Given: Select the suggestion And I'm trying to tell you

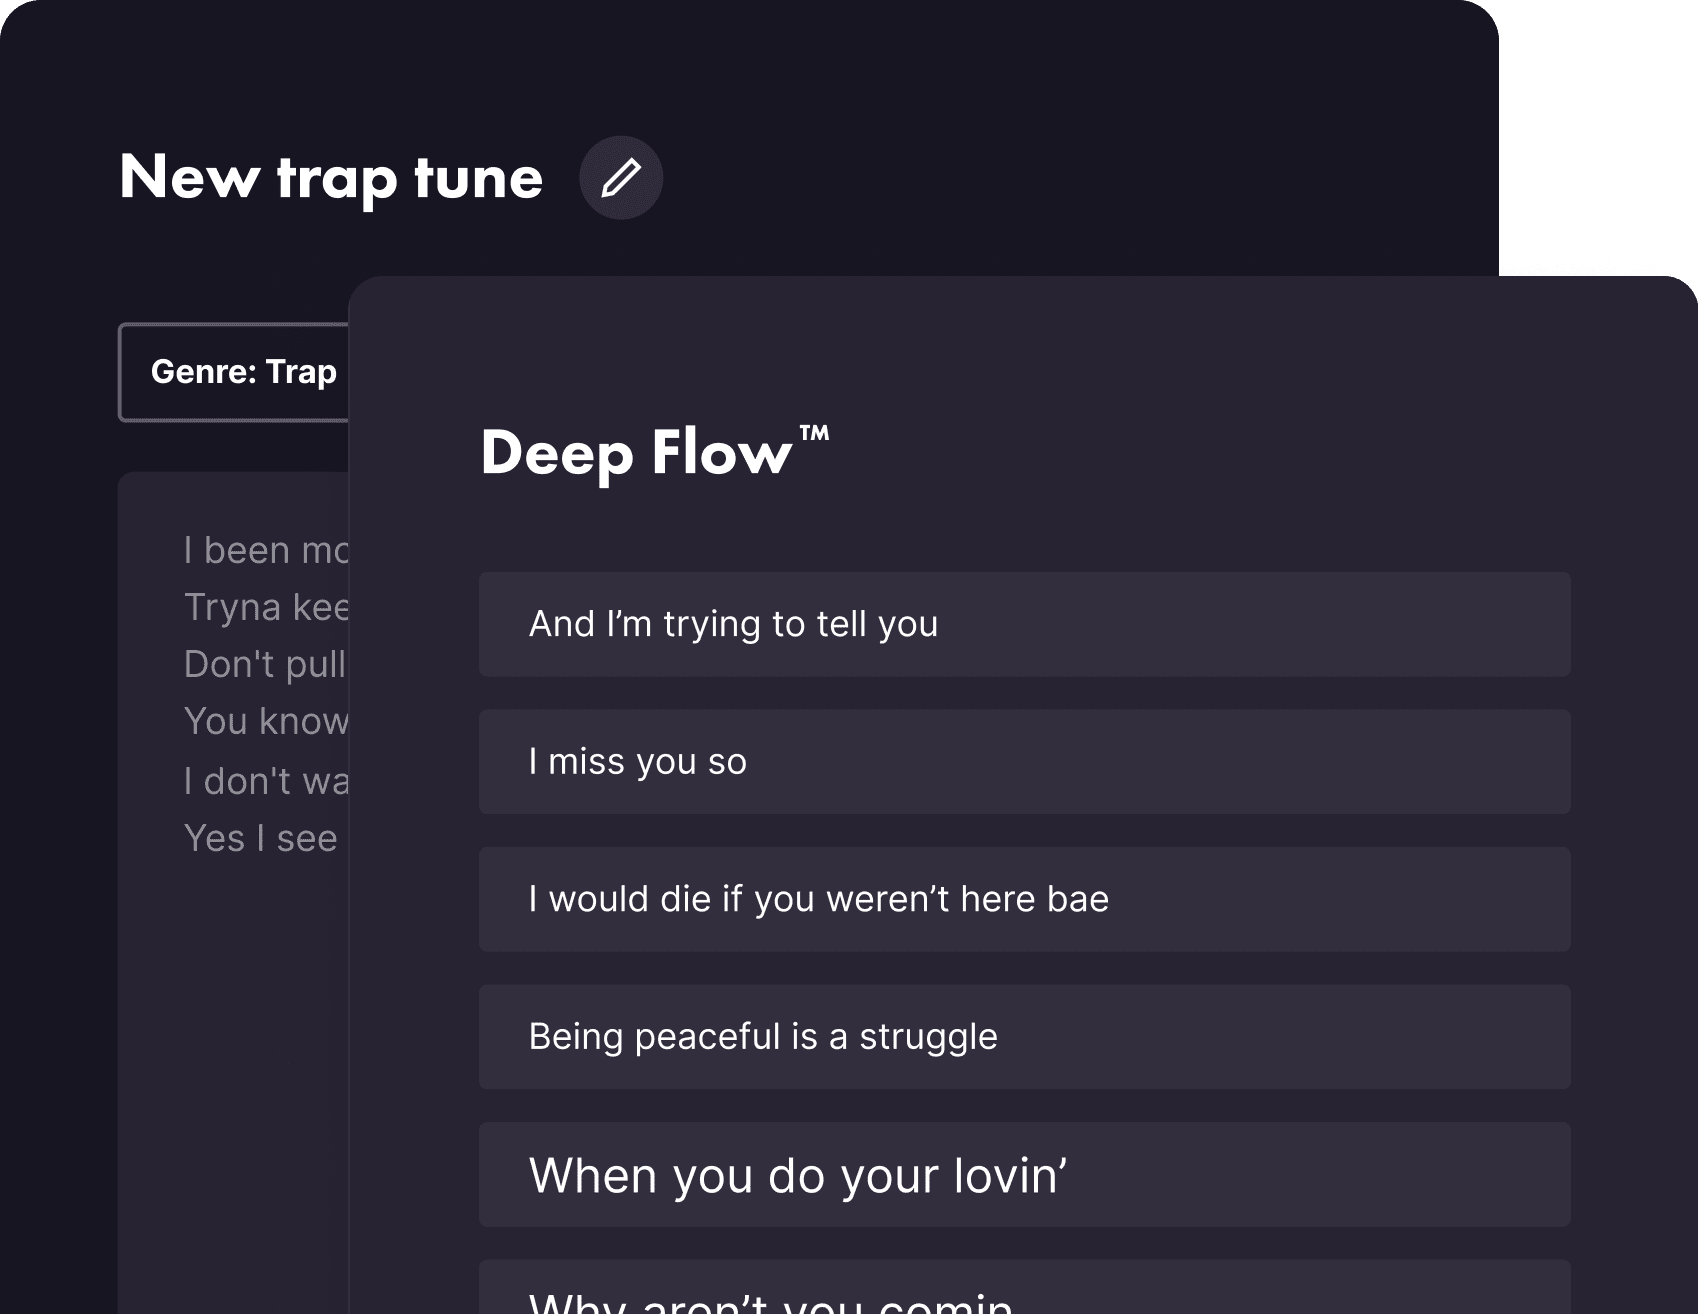Looking at the screenshot, I should (x=1023, y=624).
